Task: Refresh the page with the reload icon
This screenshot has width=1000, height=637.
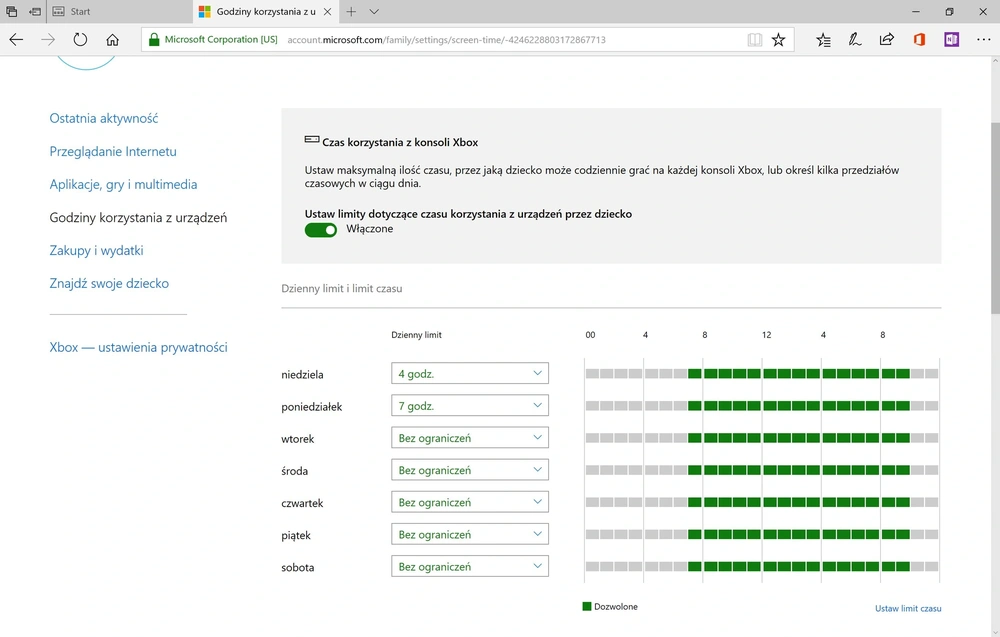Action: (80, 40)
